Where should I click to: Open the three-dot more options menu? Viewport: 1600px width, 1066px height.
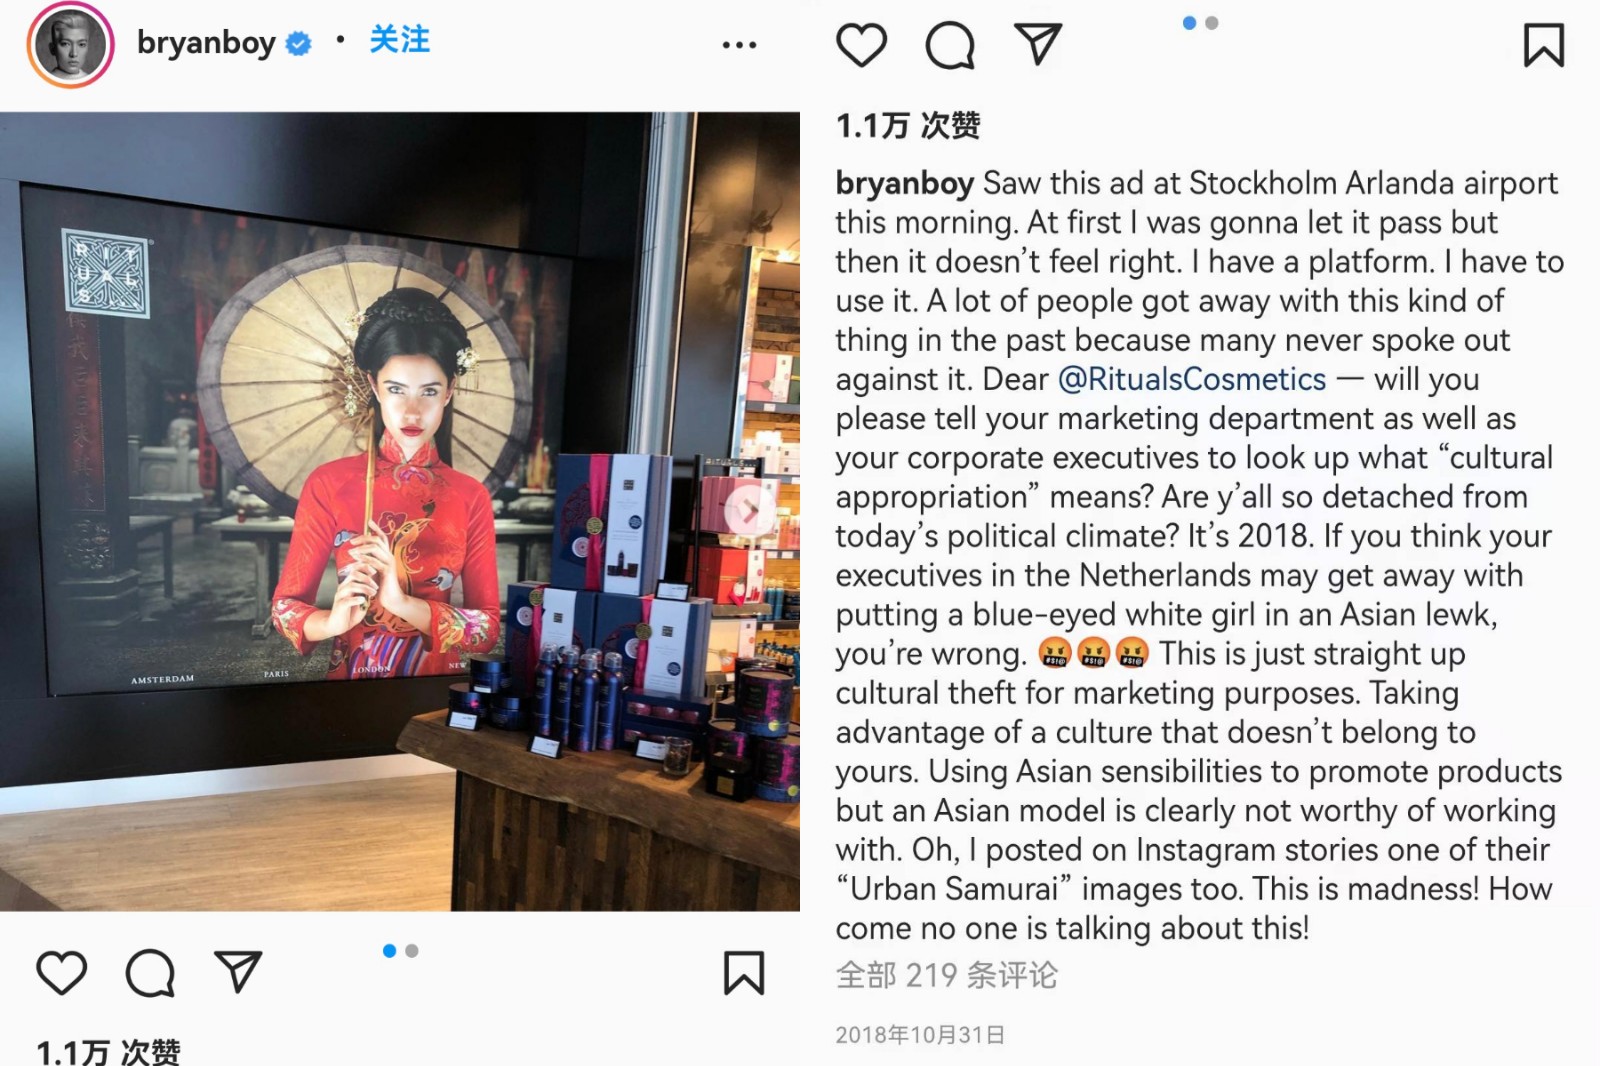(739, 45)
